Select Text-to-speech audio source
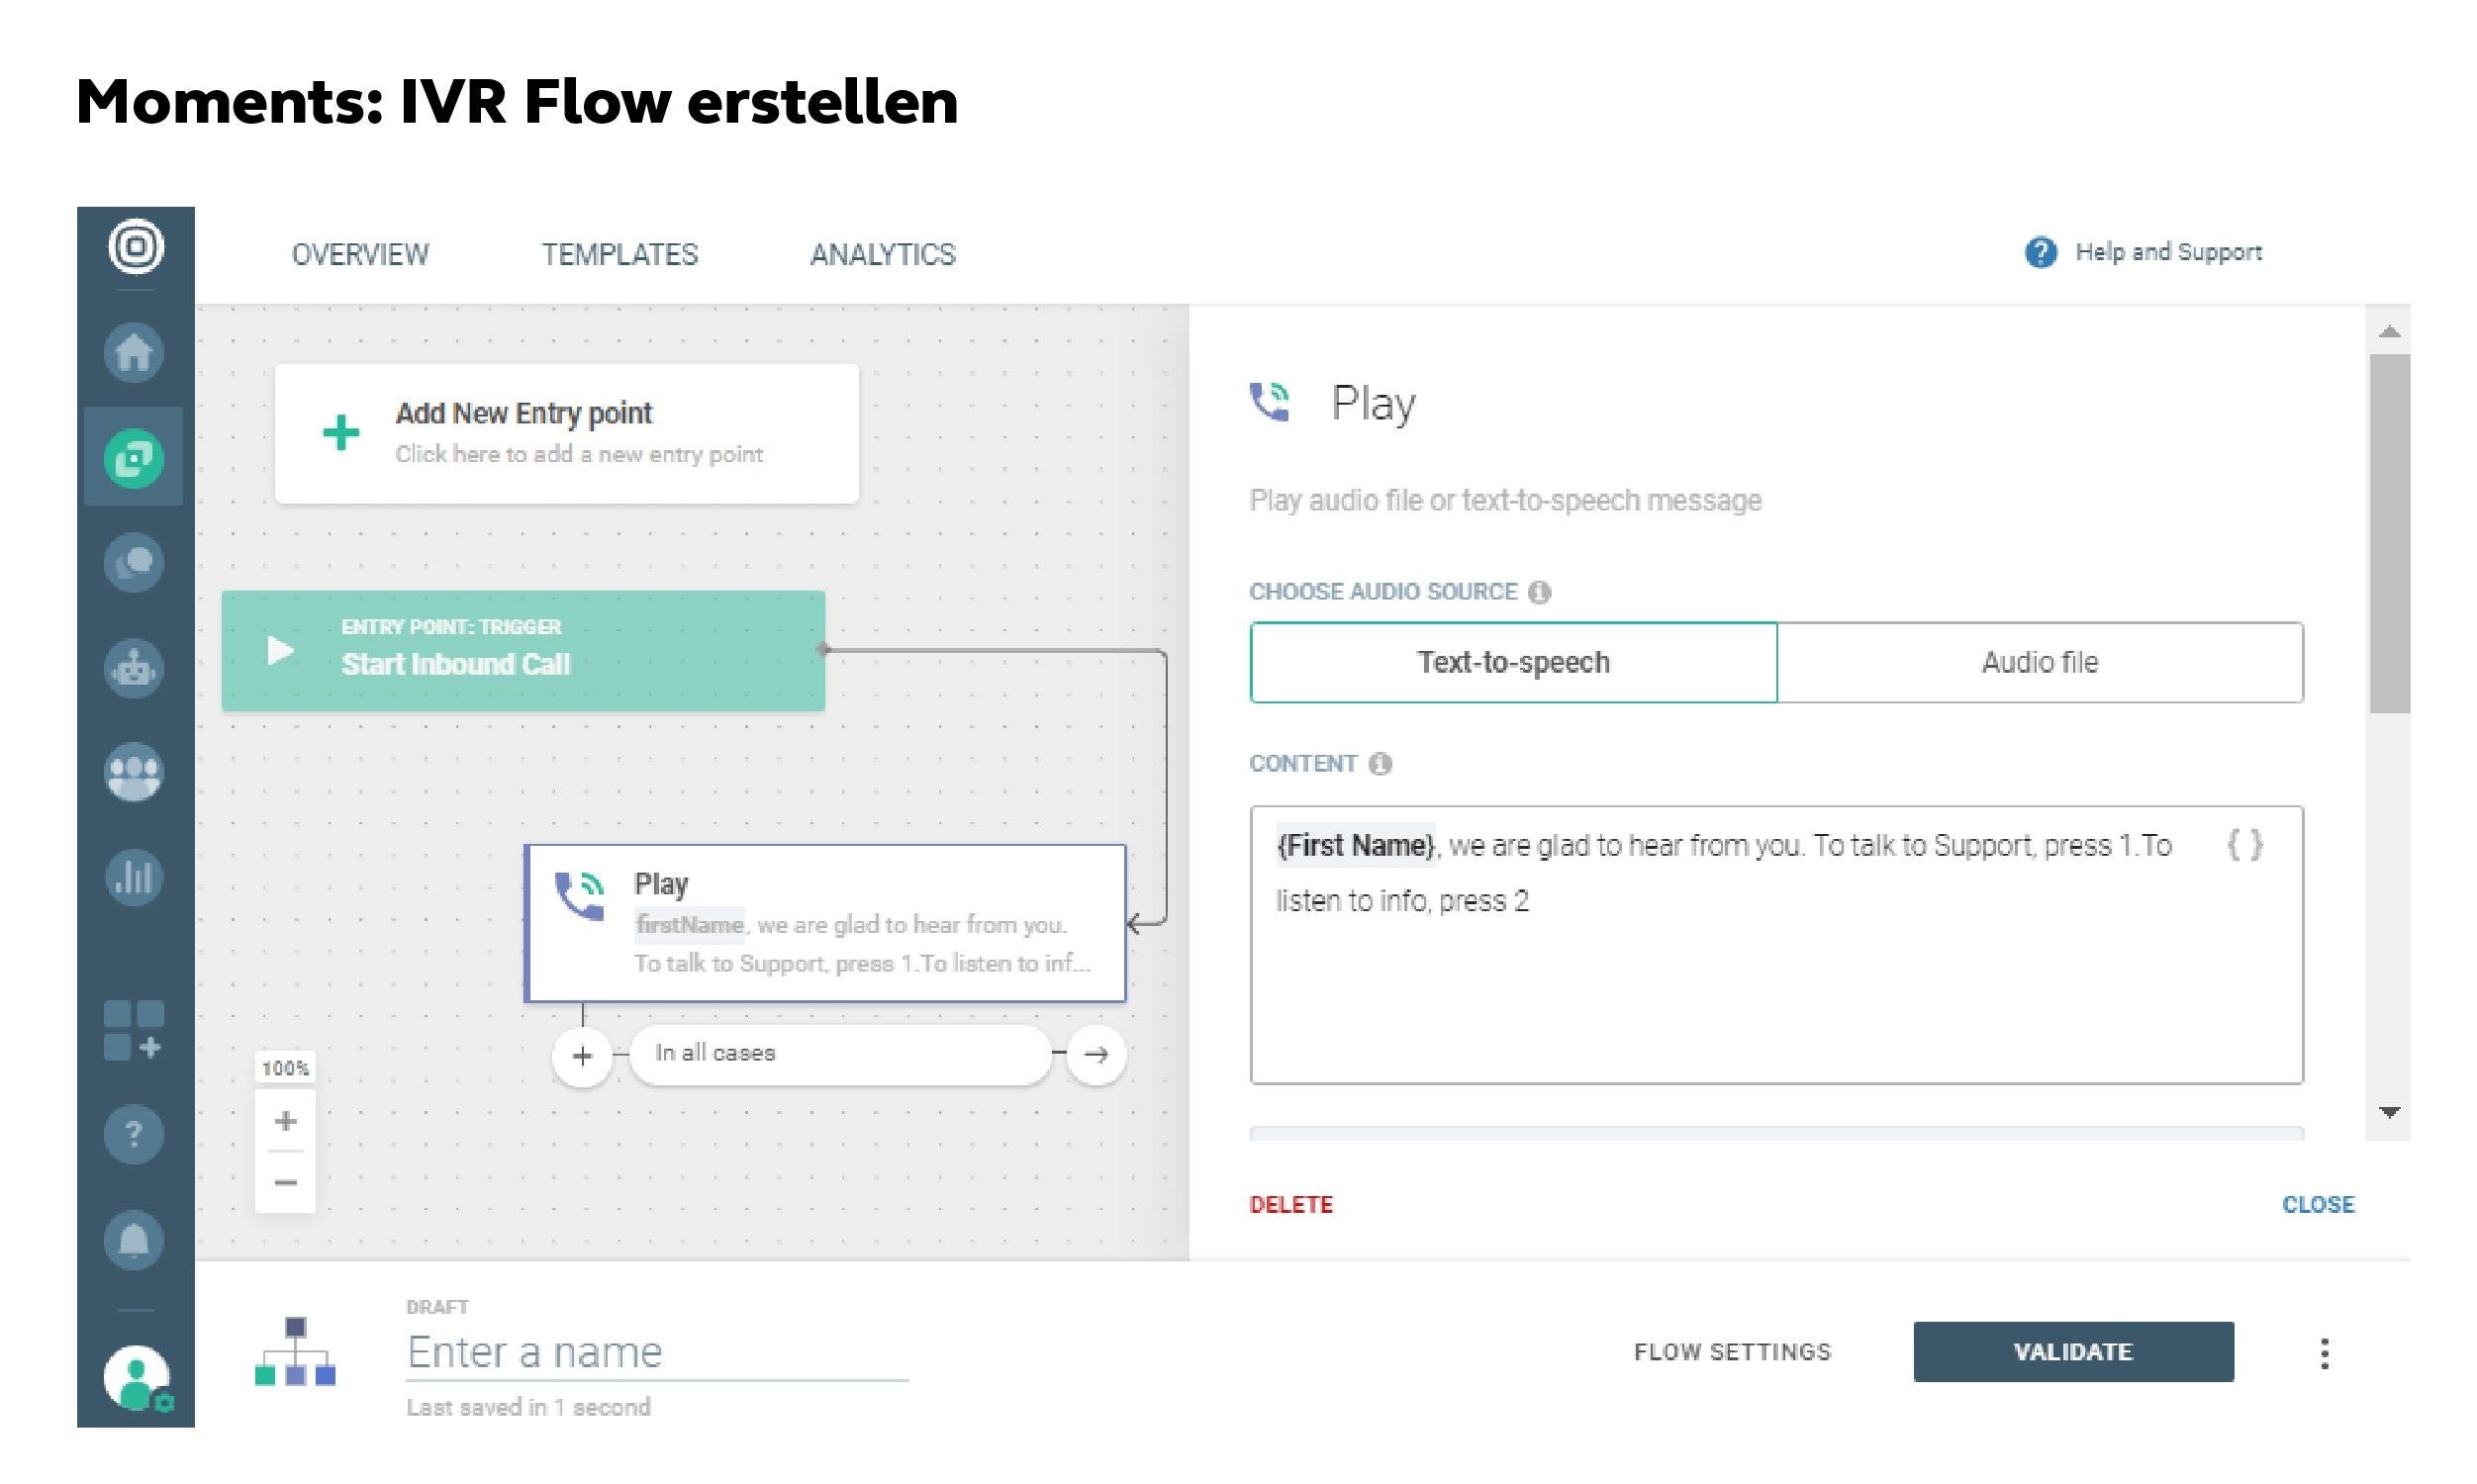Screen dimensions: 2477x1484 [1513, 662]
